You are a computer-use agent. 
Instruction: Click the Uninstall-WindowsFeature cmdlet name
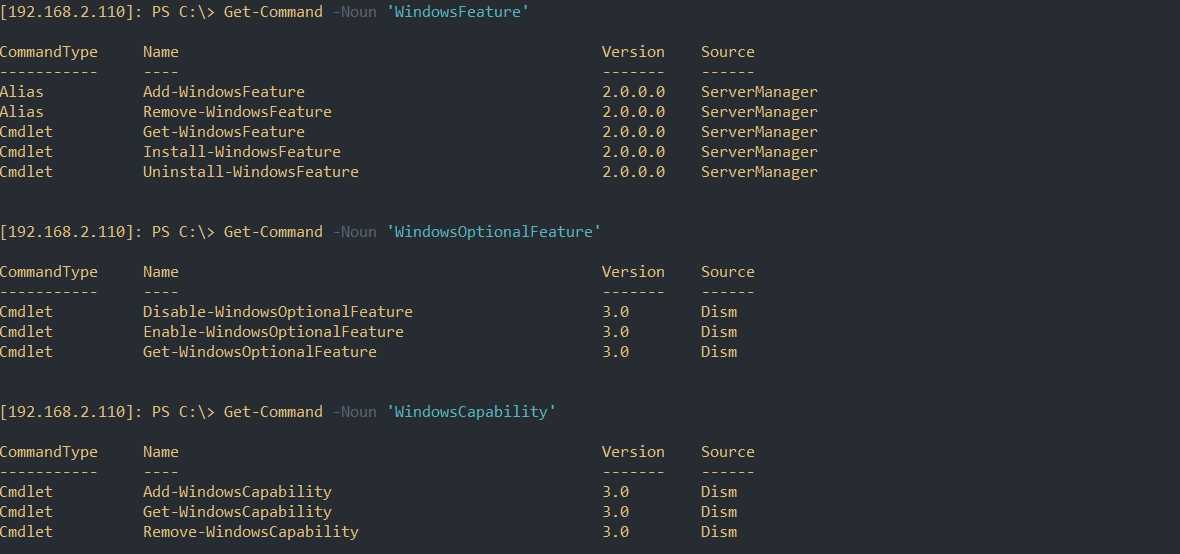[x=250, y=172]
